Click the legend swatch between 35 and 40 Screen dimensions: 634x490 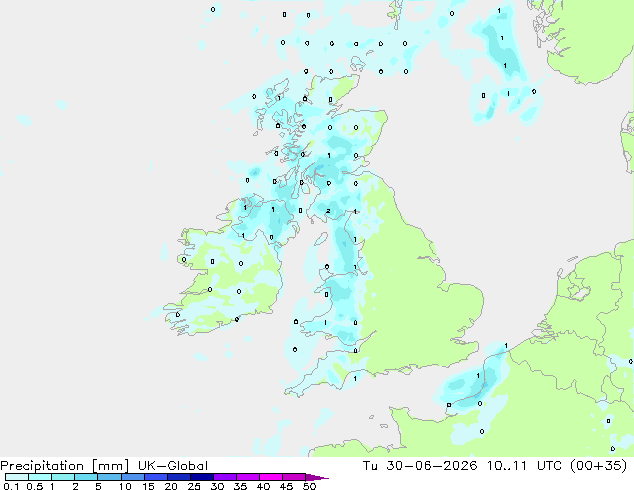[247, 477]
